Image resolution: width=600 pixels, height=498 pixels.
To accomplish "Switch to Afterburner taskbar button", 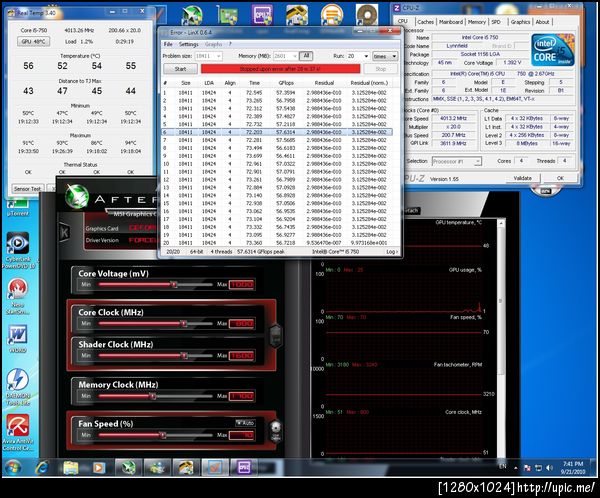I will point(129,467).
